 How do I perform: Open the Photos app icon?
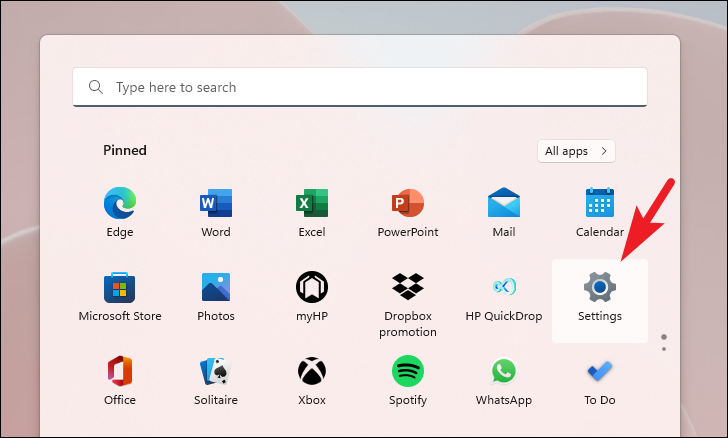216,287
